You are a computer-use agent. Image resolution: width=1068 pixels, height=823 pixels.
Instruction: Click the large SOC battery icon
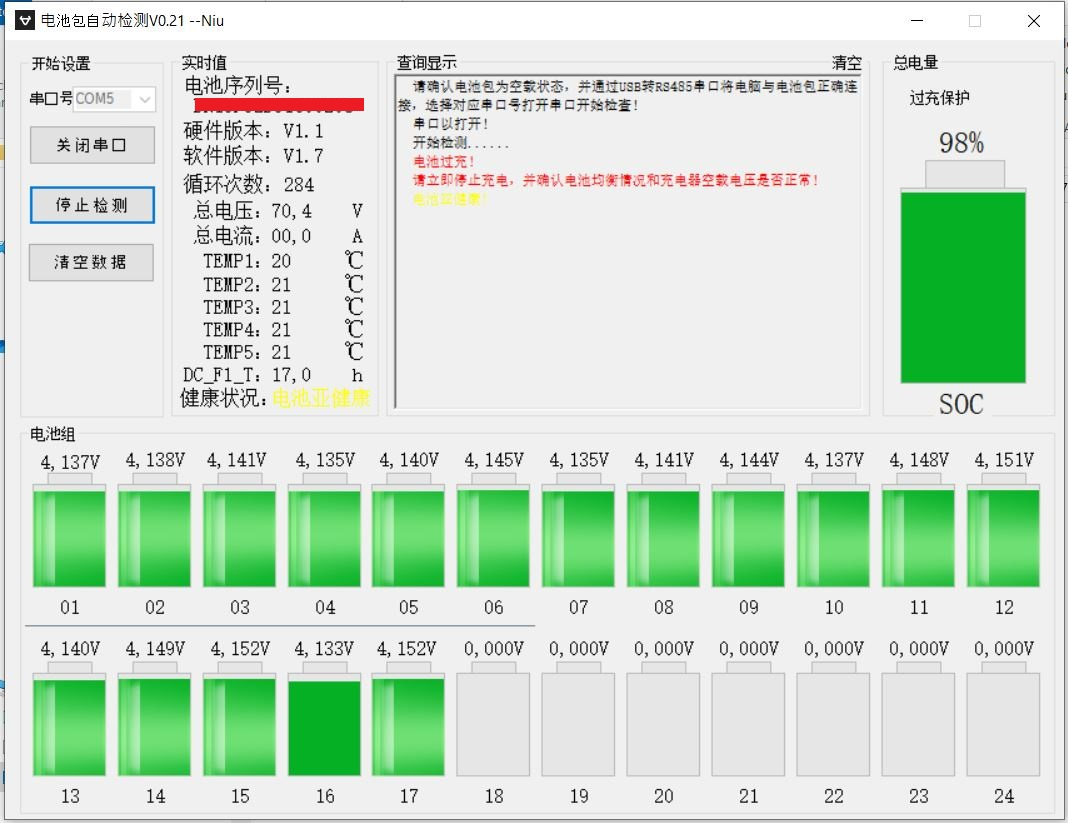point(963,285)
